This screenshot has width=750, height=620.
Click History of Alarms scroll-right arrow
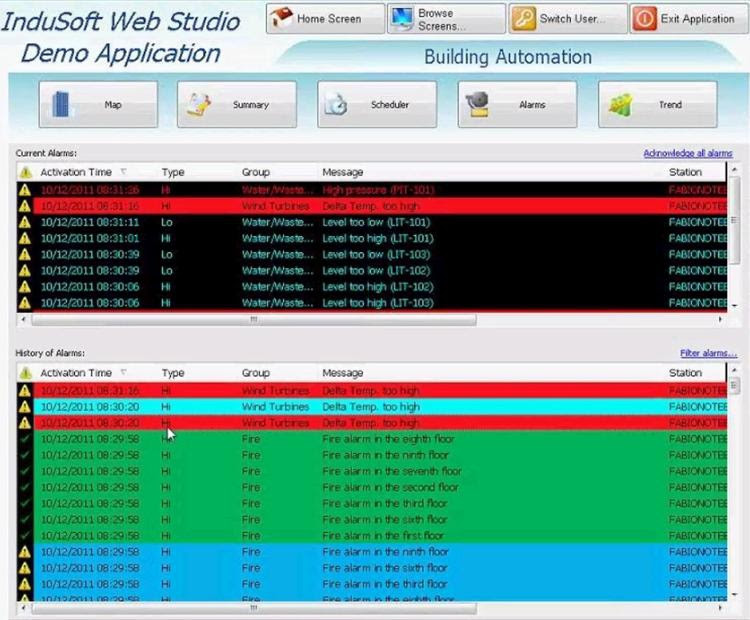click(720, 608)
